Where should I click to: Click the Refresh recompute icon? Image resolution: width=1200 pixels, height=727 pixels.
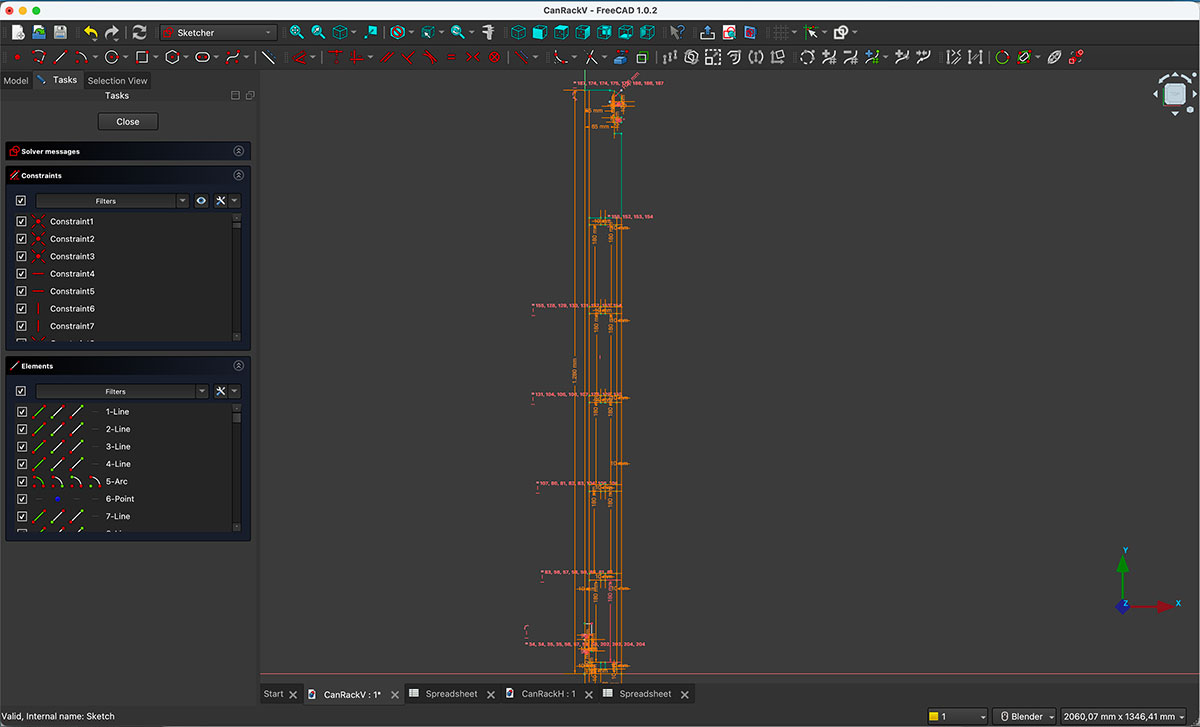click(139, 33)
